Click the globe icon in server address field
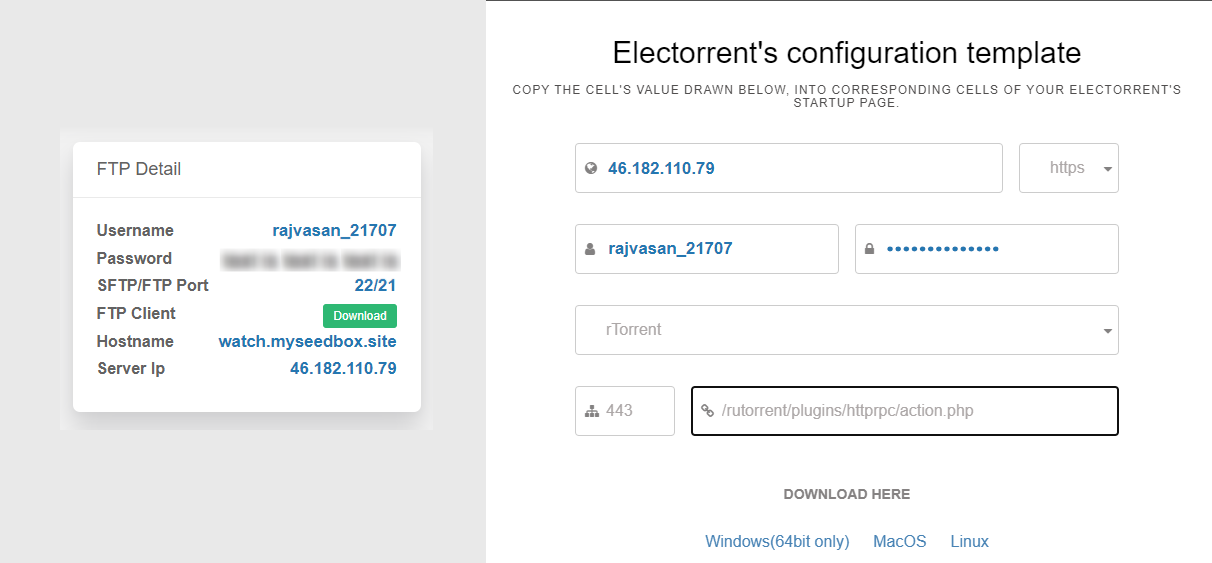The image size is (1212, 563). (x=590, y=169)
